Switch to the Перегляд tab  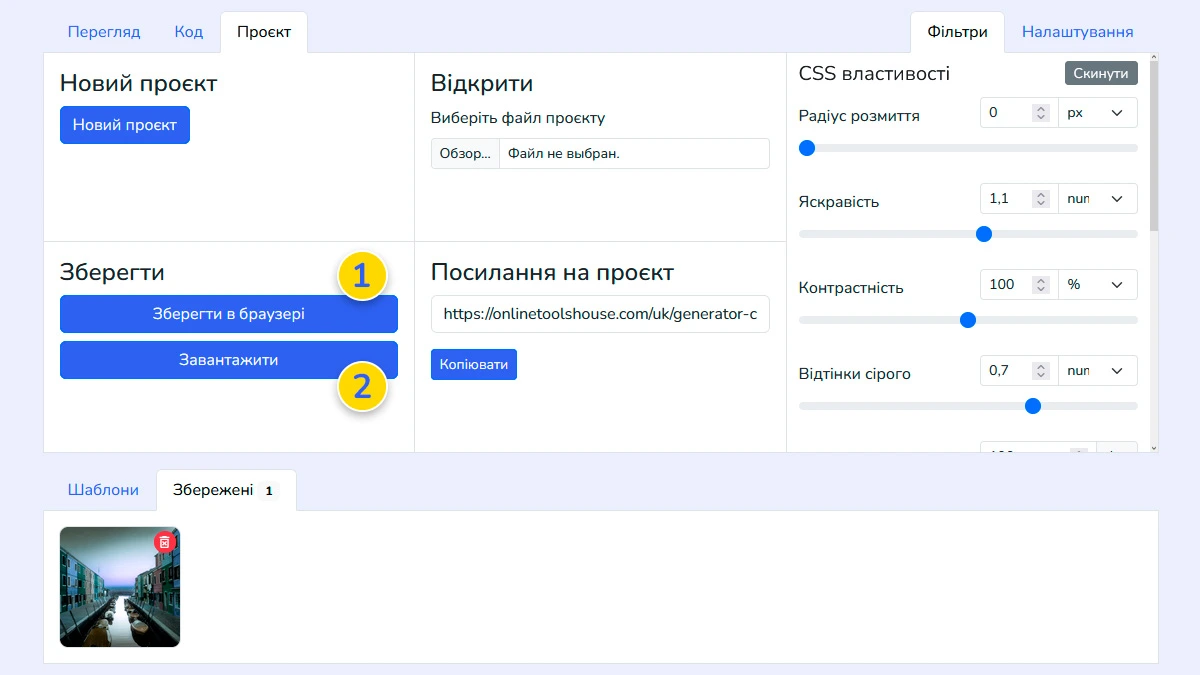point(104,31)
